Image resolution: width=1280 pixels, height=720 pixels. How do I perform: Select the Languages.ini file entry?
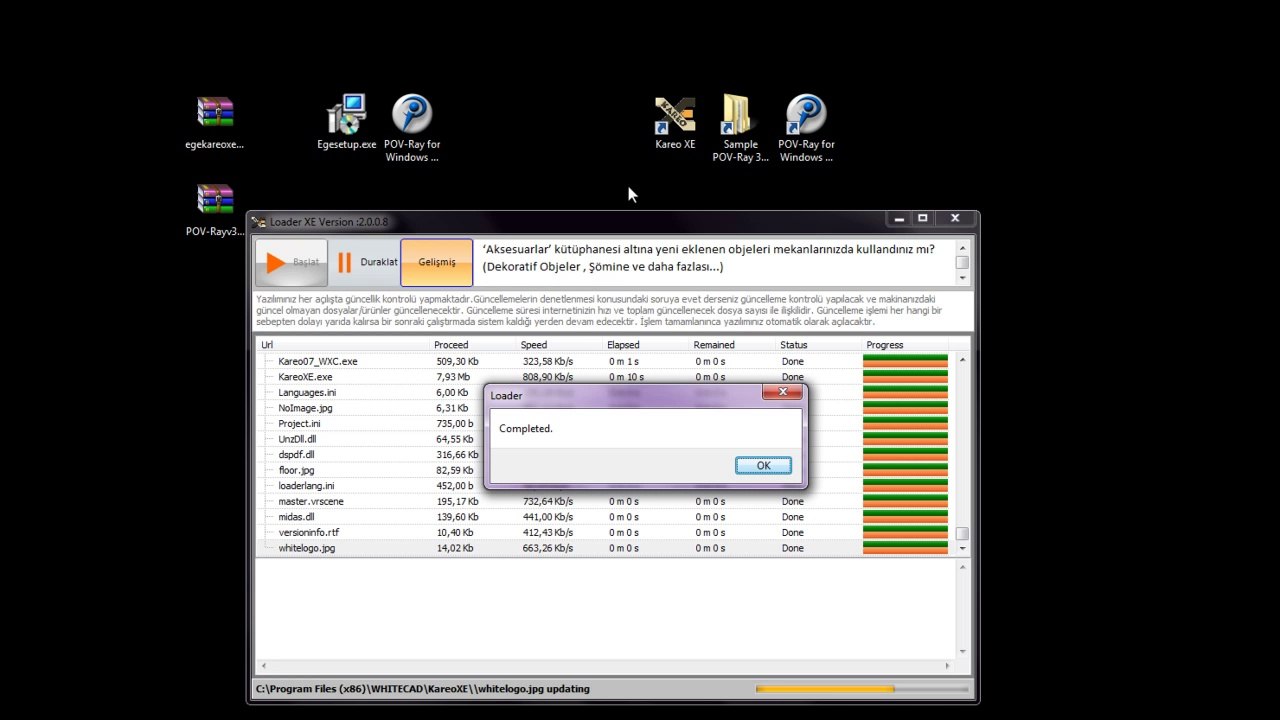point(307,393)
